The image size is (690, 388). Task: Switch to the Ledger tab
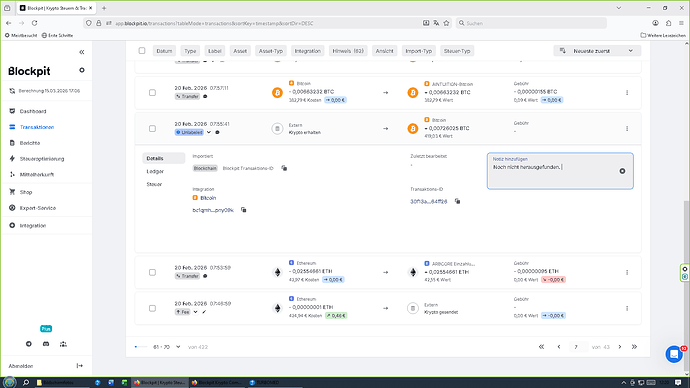(x=155, y=172)
